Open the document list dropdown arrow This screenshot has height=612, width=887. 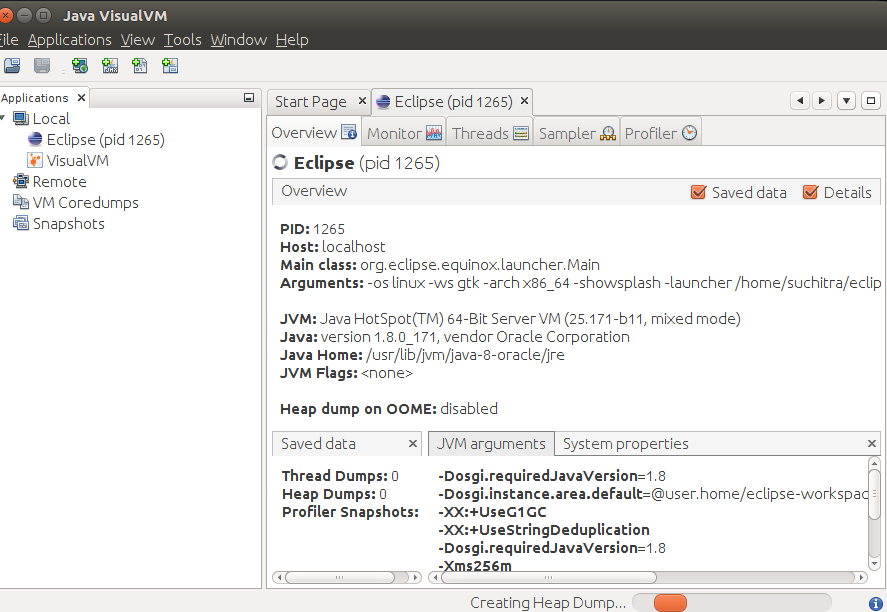click(x=846, y=101)
